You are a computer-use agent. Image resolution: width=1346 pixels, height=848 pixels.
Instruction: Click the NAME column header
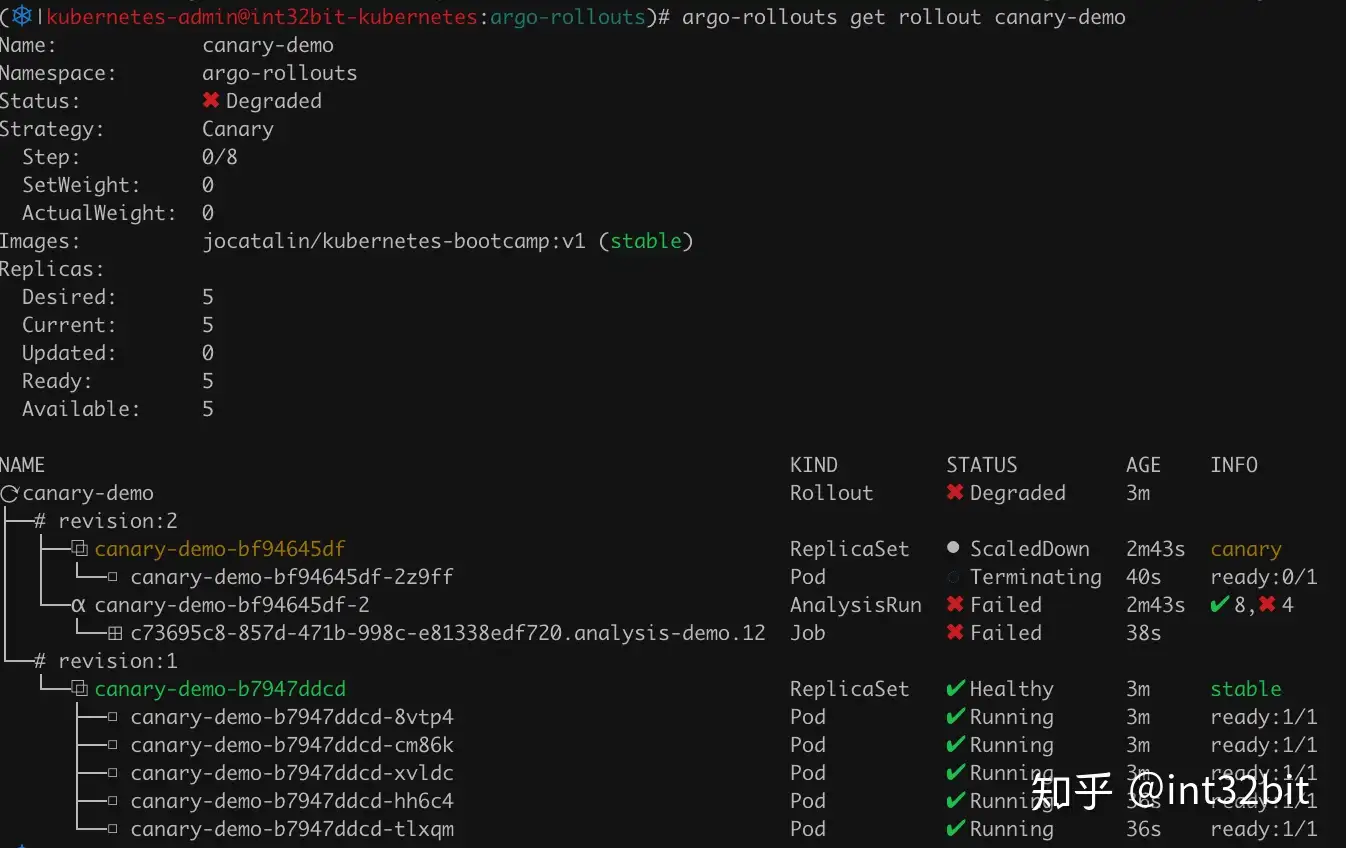22,465
